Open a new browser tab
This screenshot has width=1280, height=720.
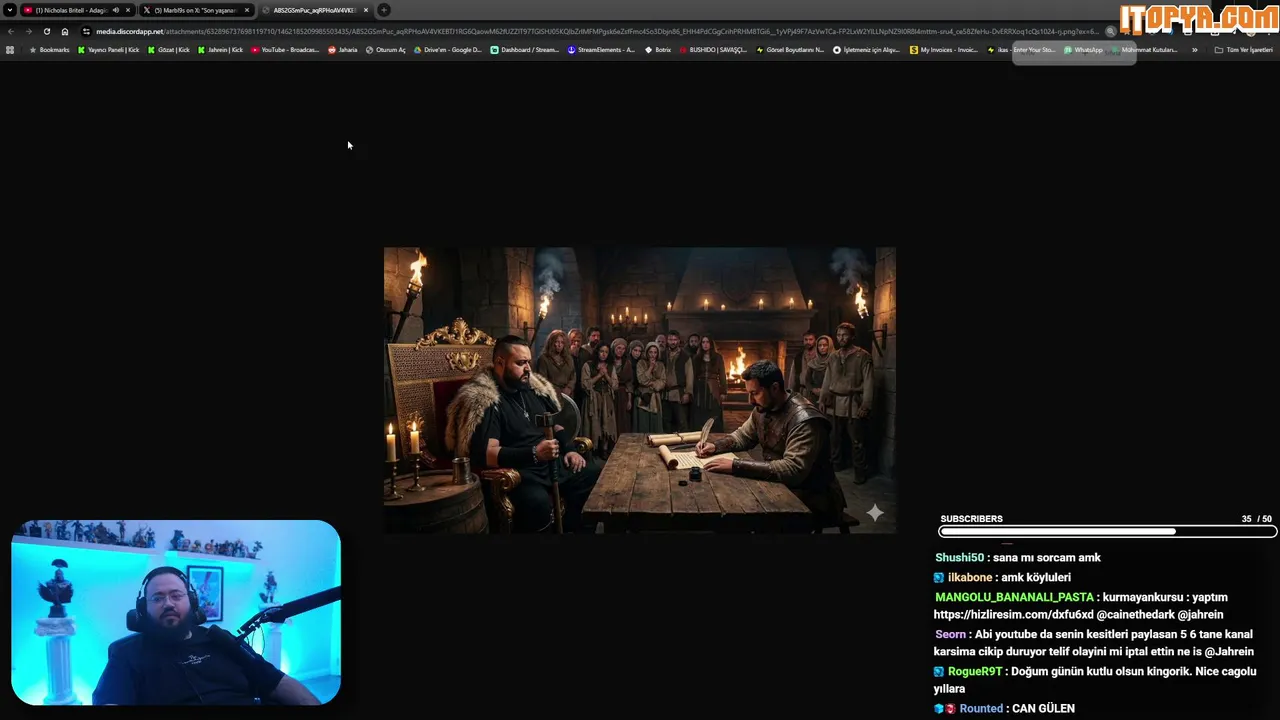pos(384,10)
